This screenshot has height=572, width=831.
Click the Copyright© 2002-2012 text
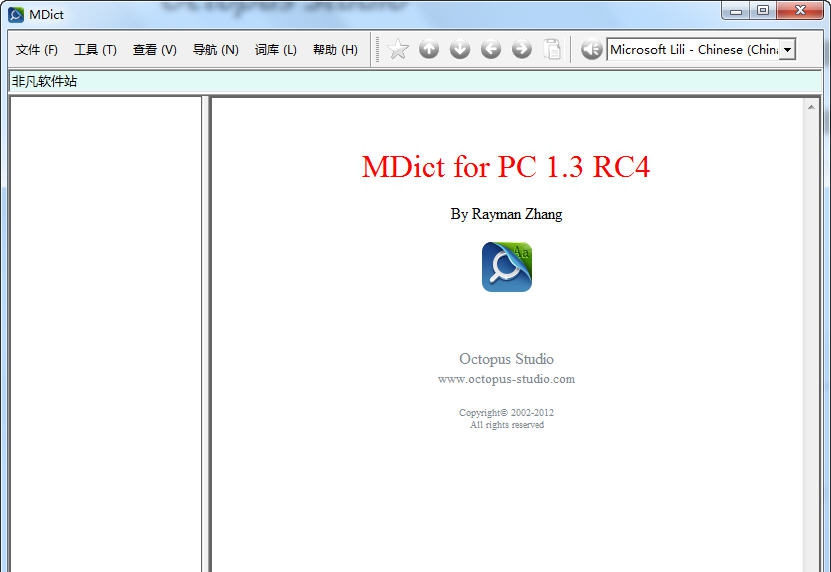coord(506,412)
